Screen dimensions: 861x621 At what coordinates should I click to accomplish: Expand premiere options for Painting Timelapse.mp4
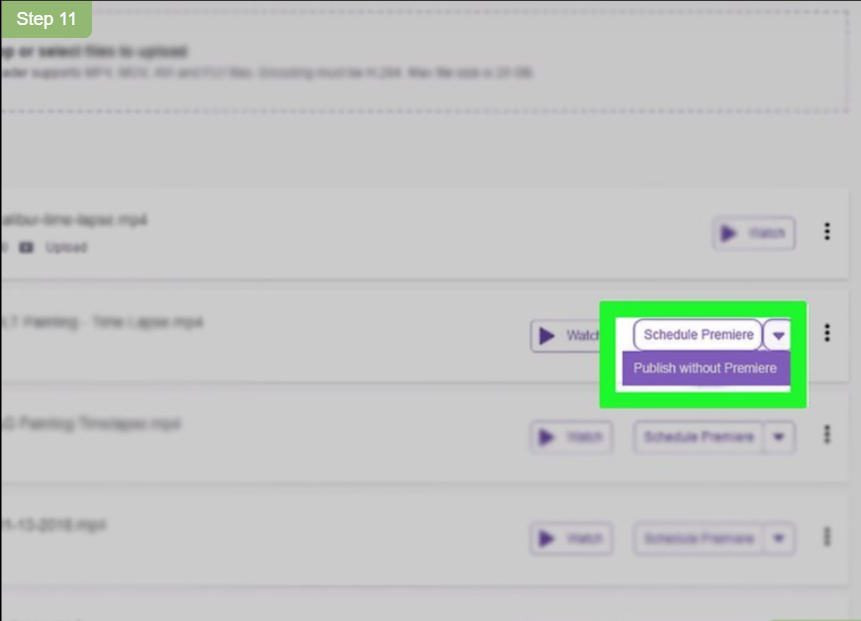(x=779, y=437)
